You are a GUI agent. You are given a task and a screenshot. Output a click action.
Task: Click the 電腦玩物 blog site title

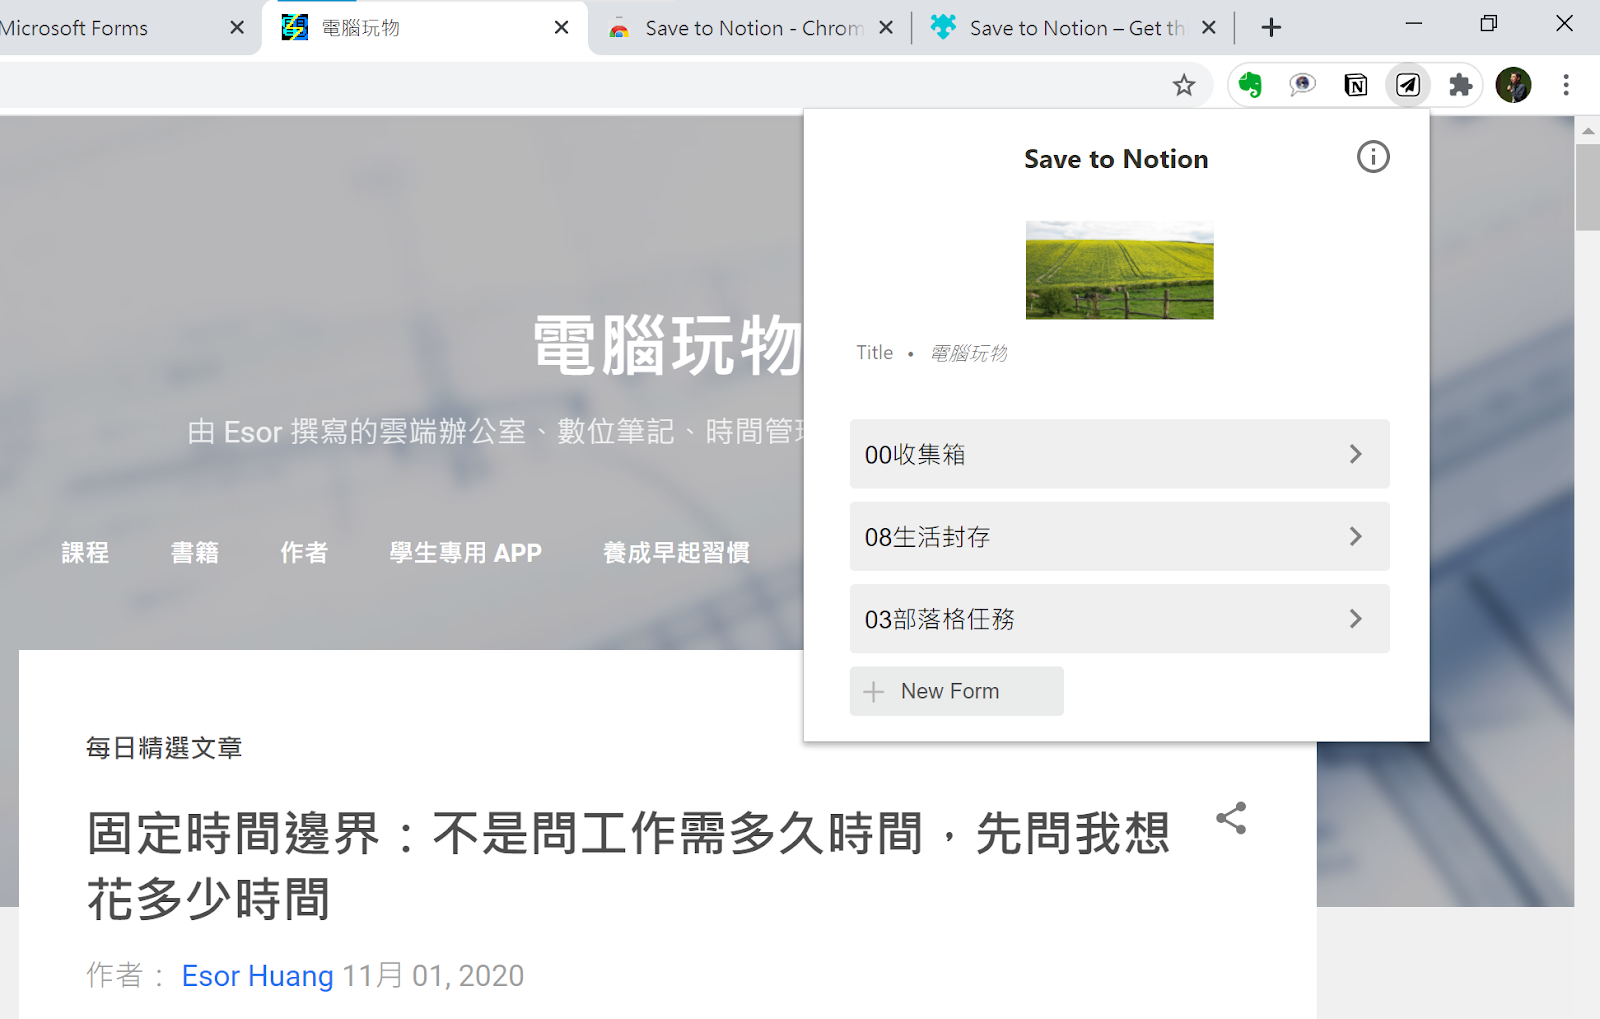tap(668, 345)
